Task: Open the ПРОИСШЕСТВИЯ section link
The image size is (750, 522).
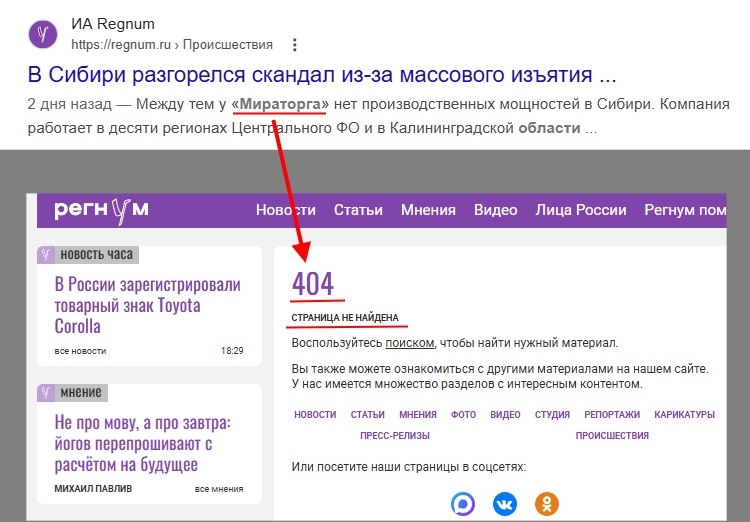Action: [612, 436]
